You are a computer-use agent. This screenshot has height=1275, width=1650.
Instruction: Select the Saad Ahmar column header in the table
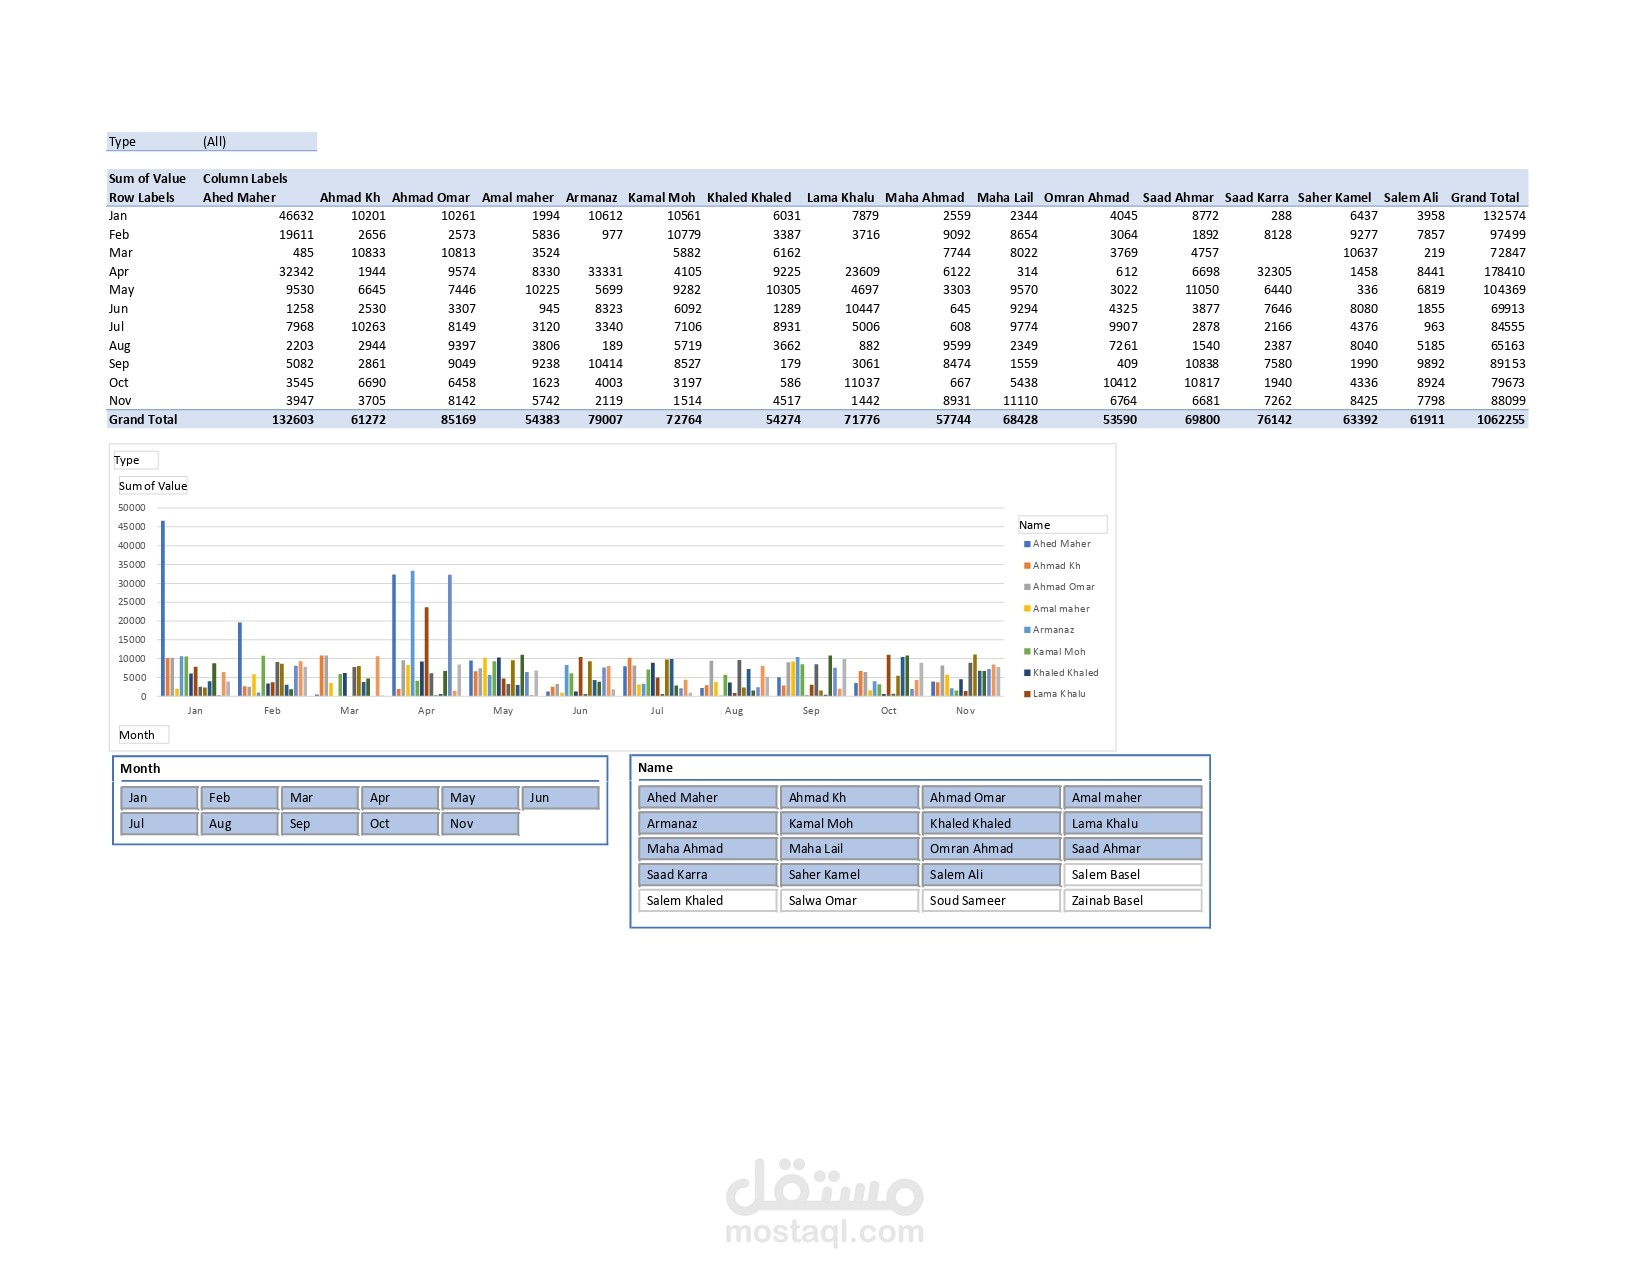[x=1178, y=198]
